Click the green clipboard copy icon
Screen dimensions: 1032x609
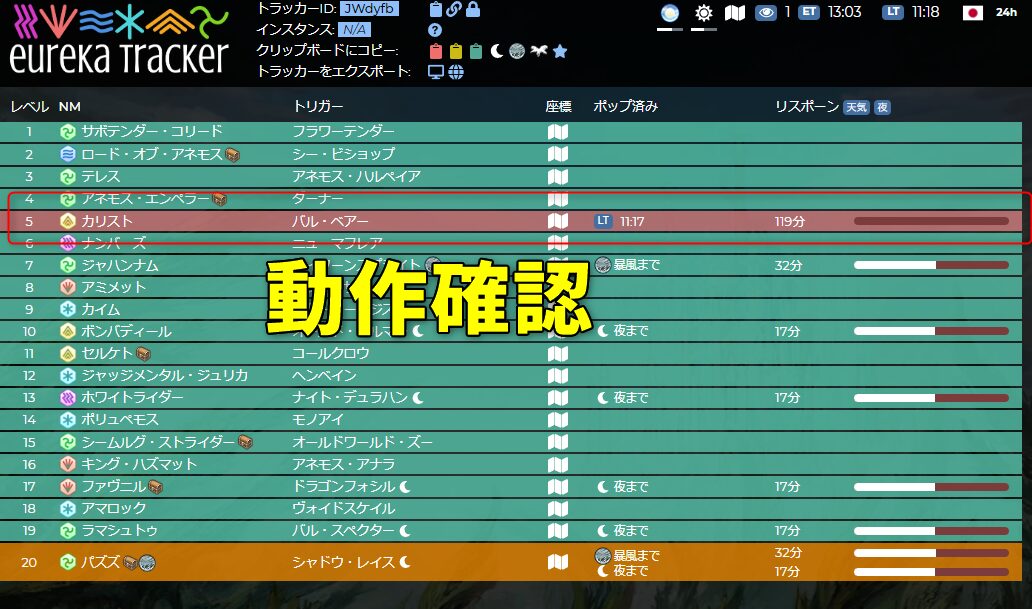(x=476, y=51)
